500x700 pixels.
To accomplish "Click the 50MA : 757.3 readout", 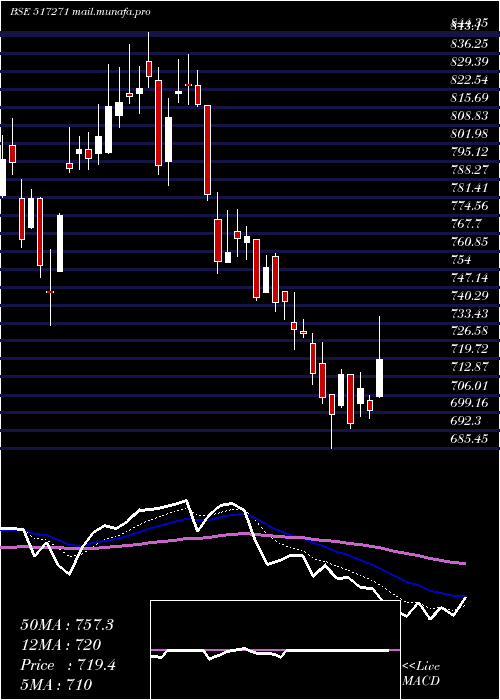I will tap(67, 625).
